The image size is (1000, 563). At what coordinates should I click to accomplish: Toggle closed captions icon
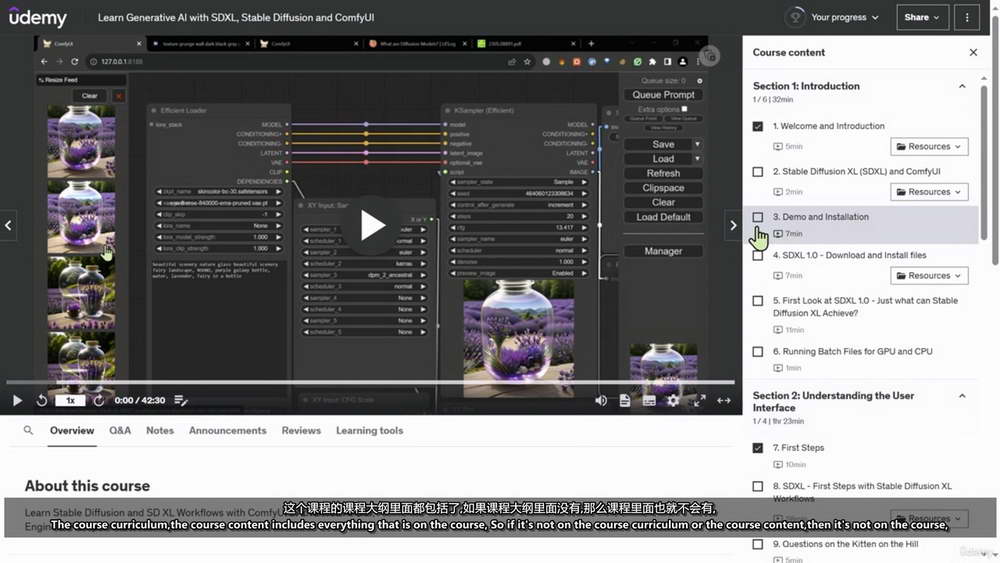tap(649, 400)
